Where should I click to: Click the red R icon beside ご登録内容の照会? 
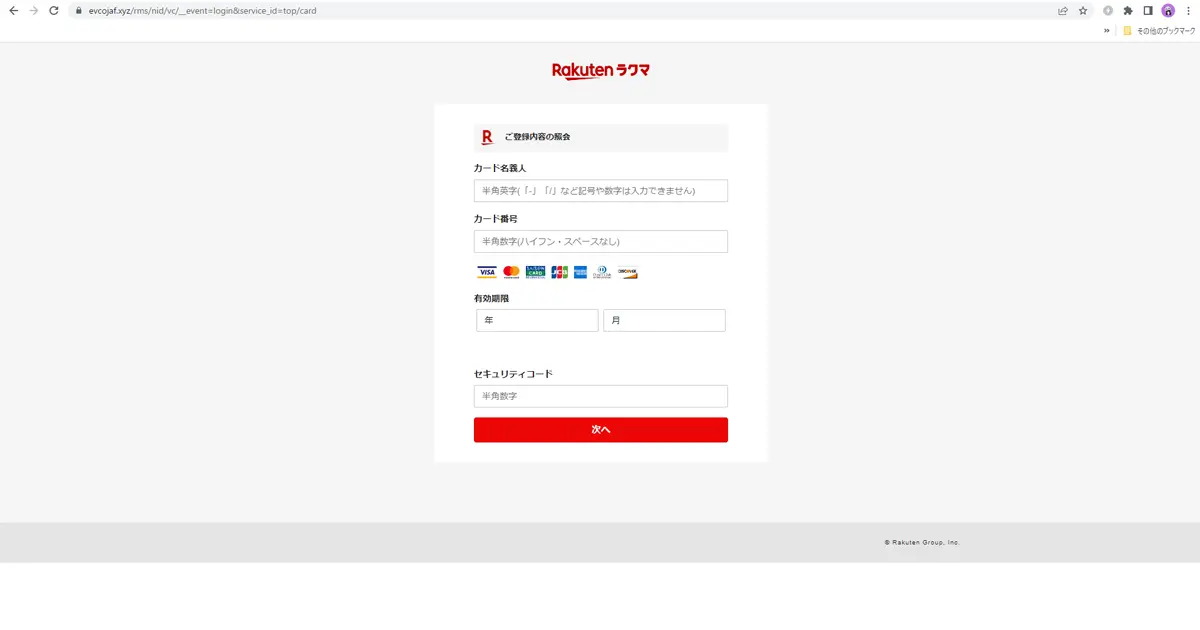[487, 137]
